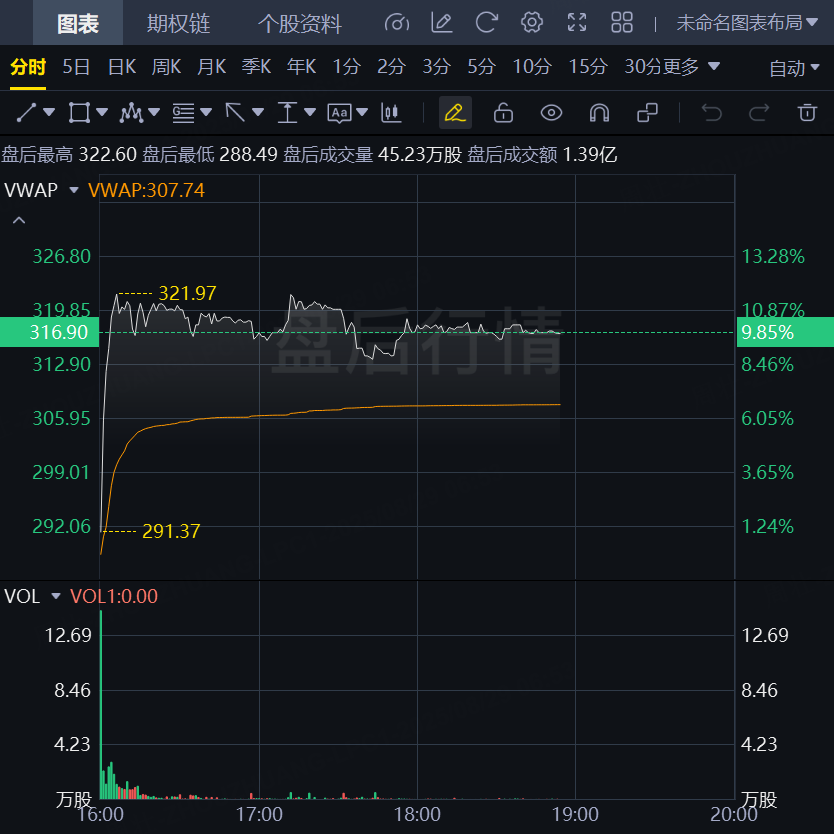This screenshot has height=834, width=834.
Task: Expand the wave pattern options arrow
Action: [154, 112]
